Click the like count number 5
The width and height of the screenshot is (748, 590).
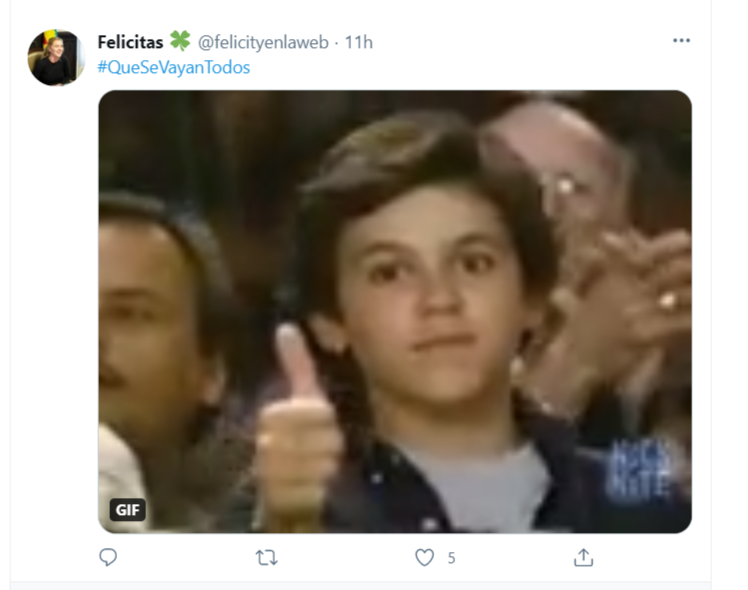(x=451, y=558)
